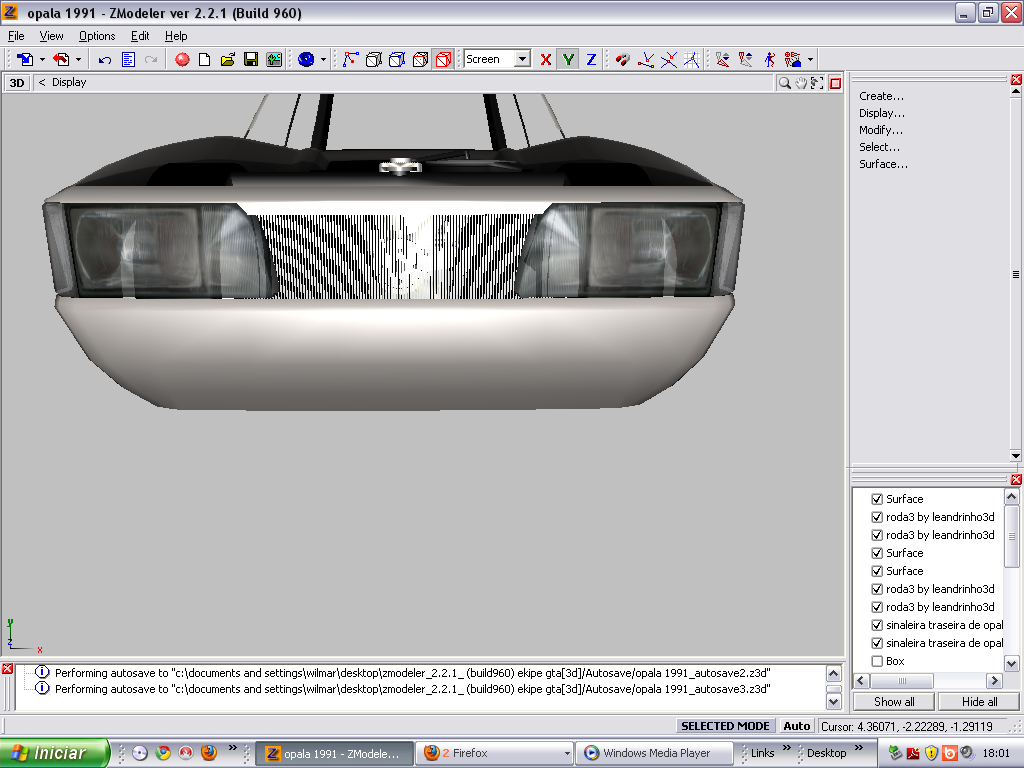The image size is (1024, 768).
Task: Click the Open folder icon
Action: point(227,59)
